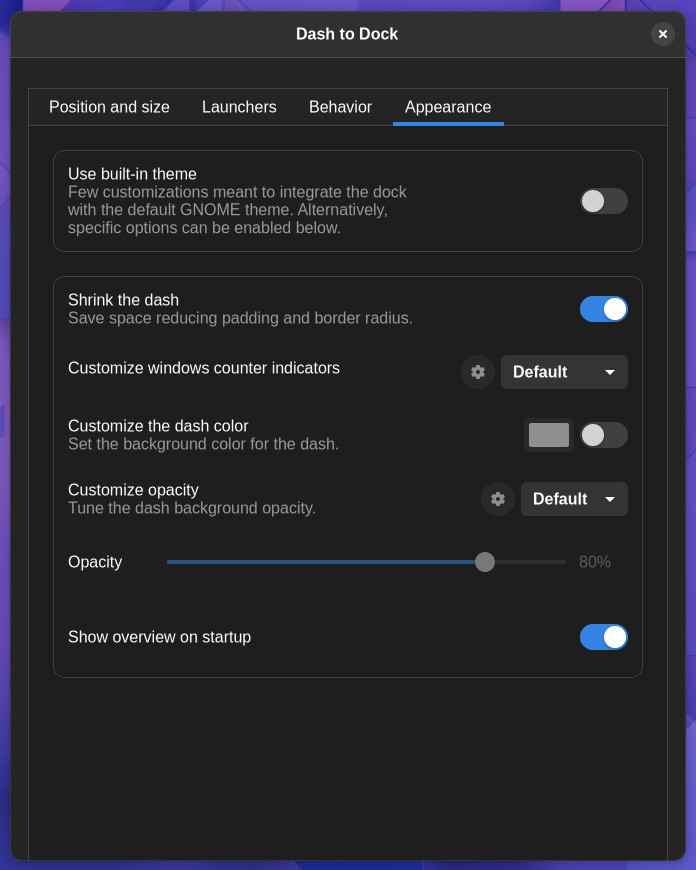Viewport: 696px width, 870px height.
Task: Click the Dash to Dock title
Action: (x=347, y=34)
